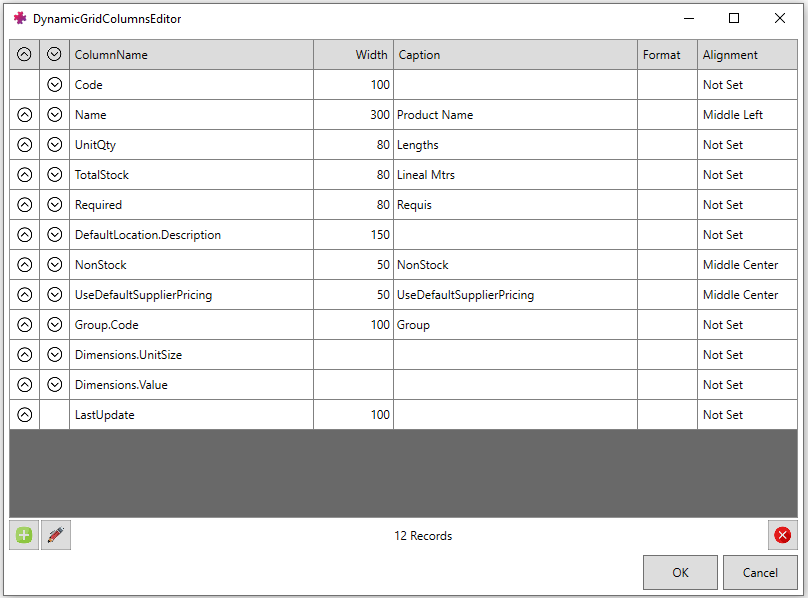Minimize the DynamicGridColumnsEditor window
Image resolution: width=808 pixels, height=598 pixels.
(689, 19)
